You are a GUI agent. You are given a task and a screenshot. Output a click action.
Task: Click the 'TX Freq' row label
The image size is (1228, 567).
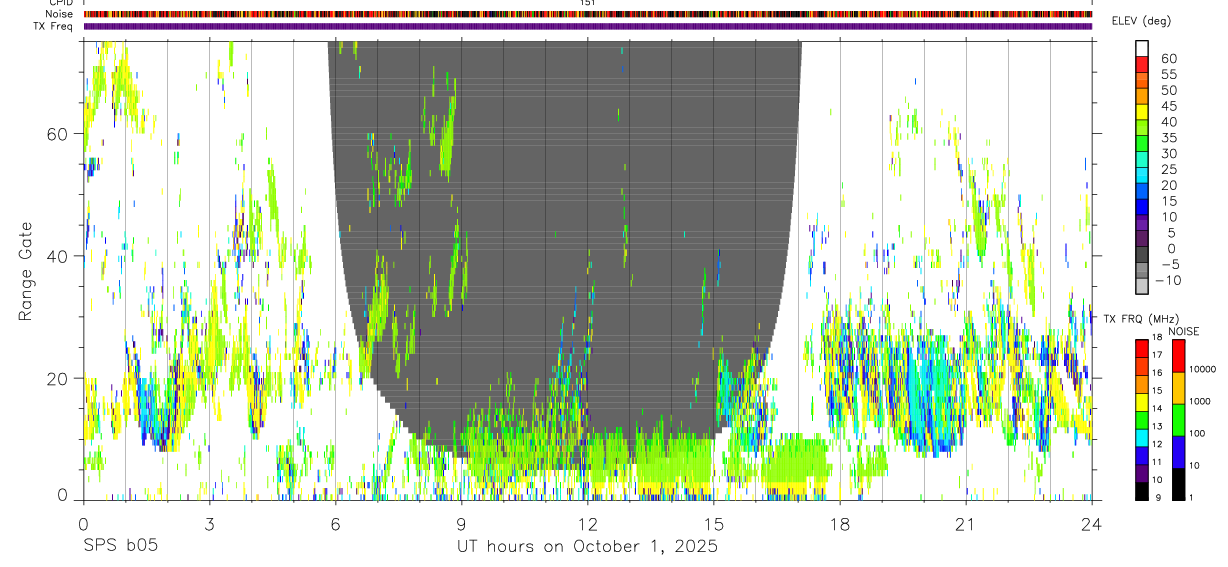click(54, 26)
